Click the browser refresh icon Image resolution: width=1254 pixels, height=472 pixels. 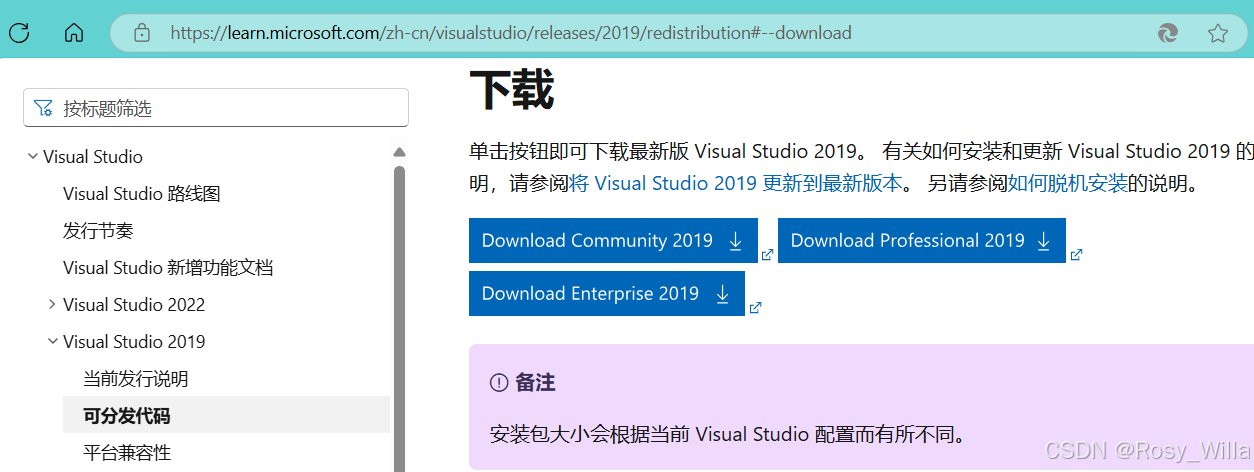[19, 33]
